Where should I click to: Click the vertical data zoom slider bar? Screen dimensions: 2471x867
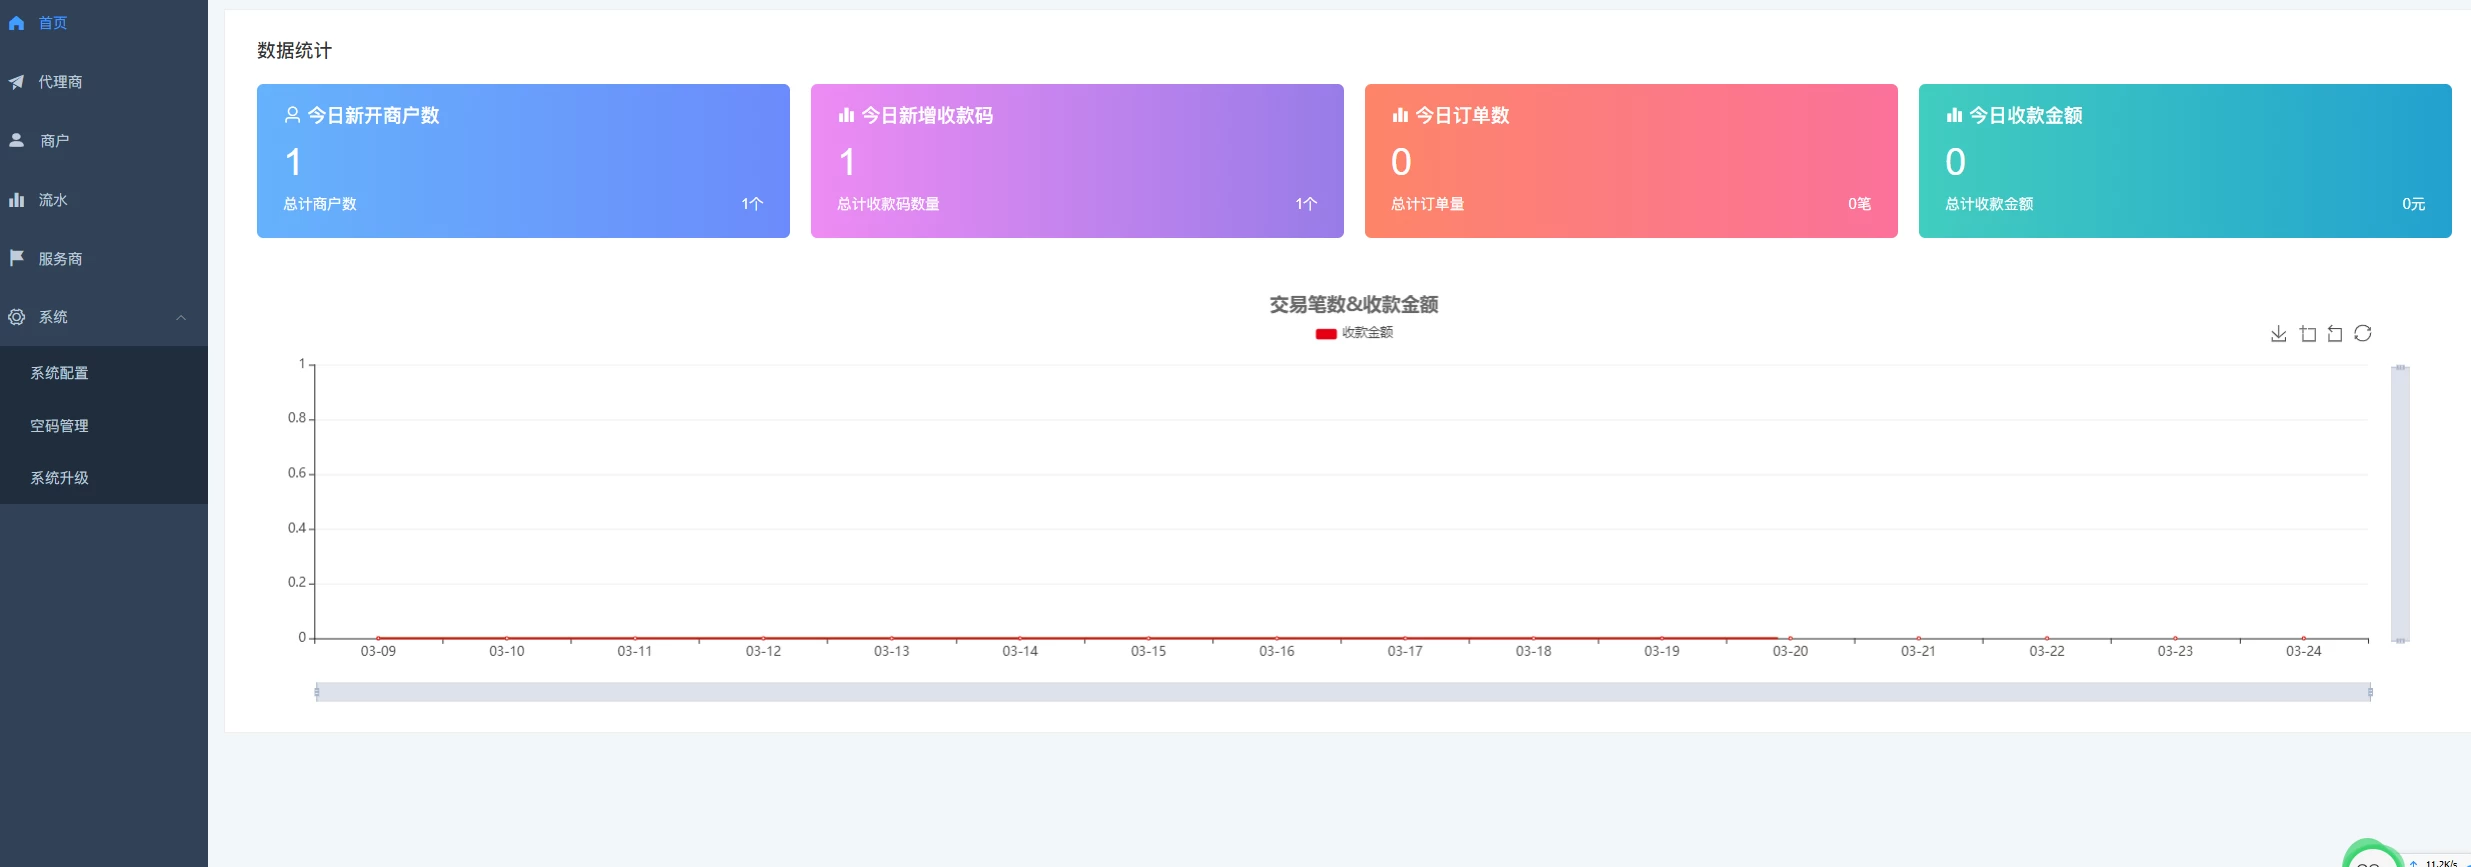tap(2400, 504)
